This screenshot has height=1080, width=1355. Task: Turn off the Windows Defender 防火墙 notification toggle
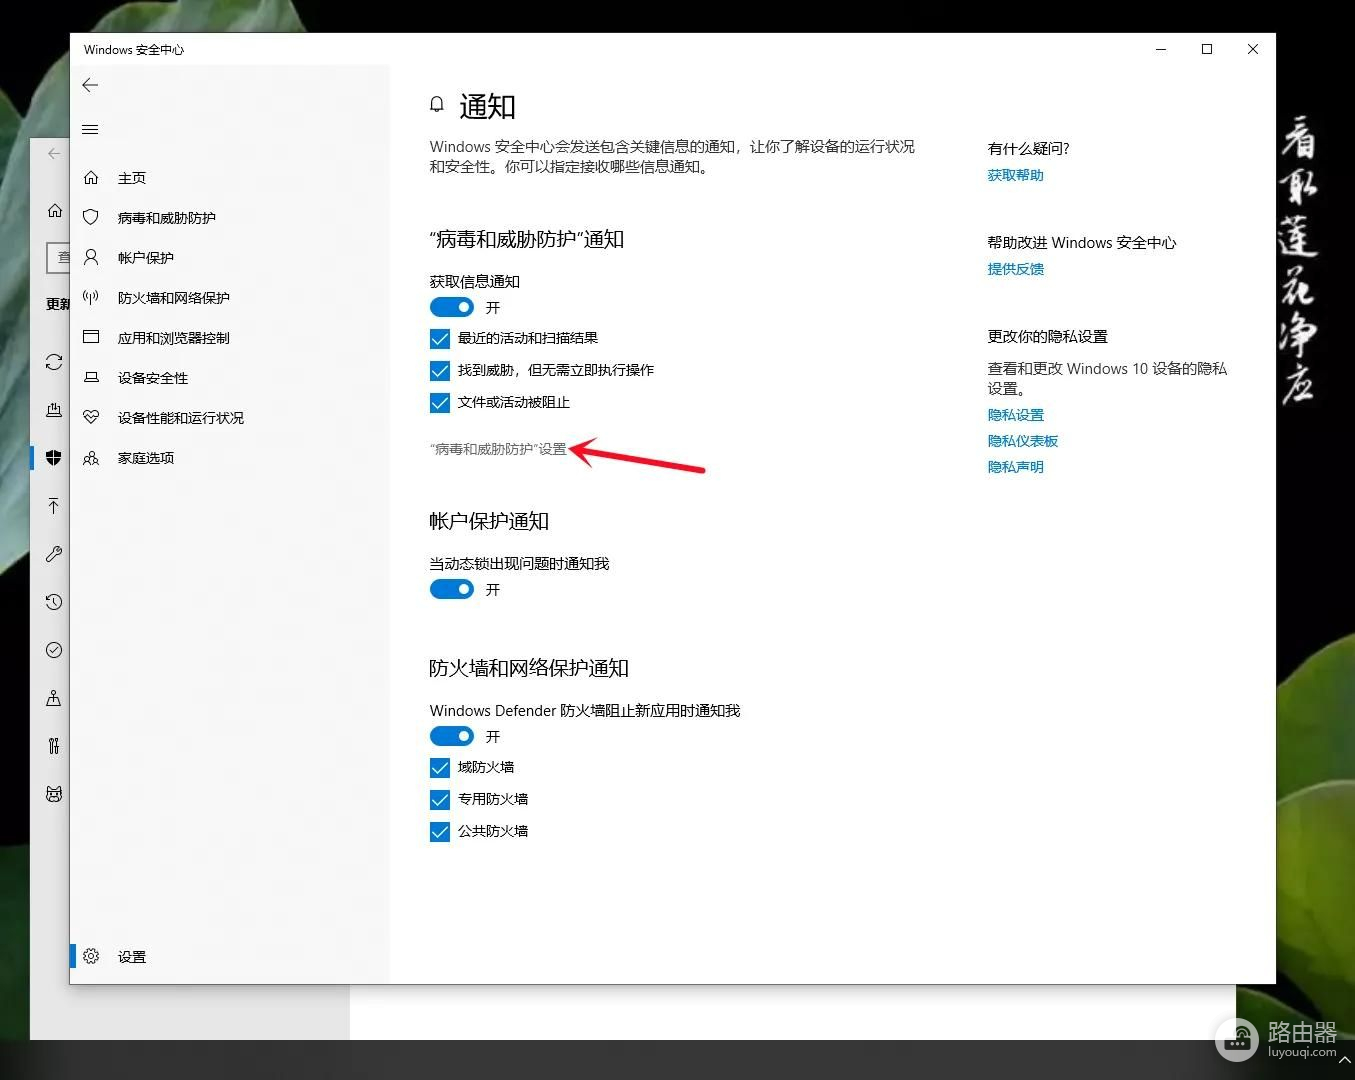[x=452, y=736]
